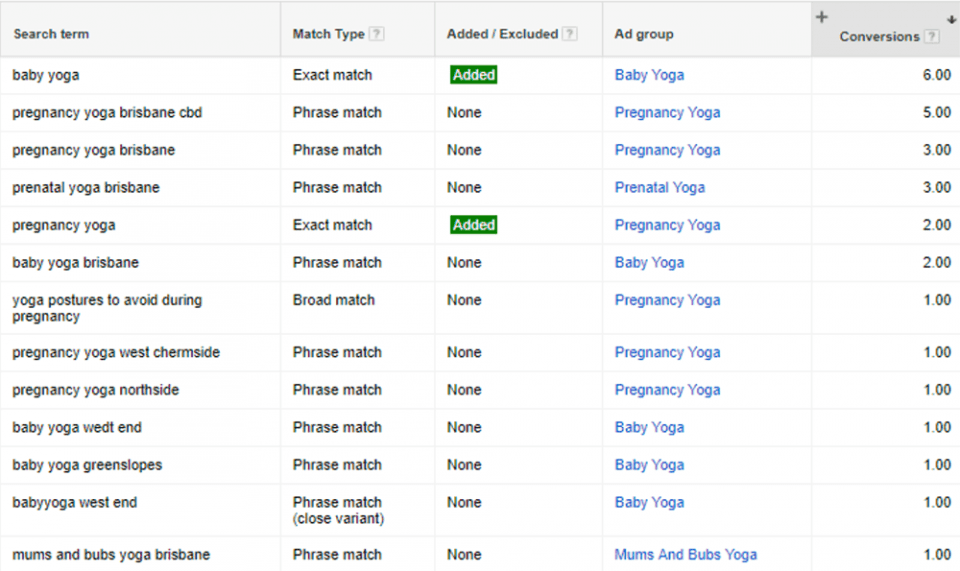Sort table by Ad group column header
Viewport: 960px width, 571px height.
point(643,34)
